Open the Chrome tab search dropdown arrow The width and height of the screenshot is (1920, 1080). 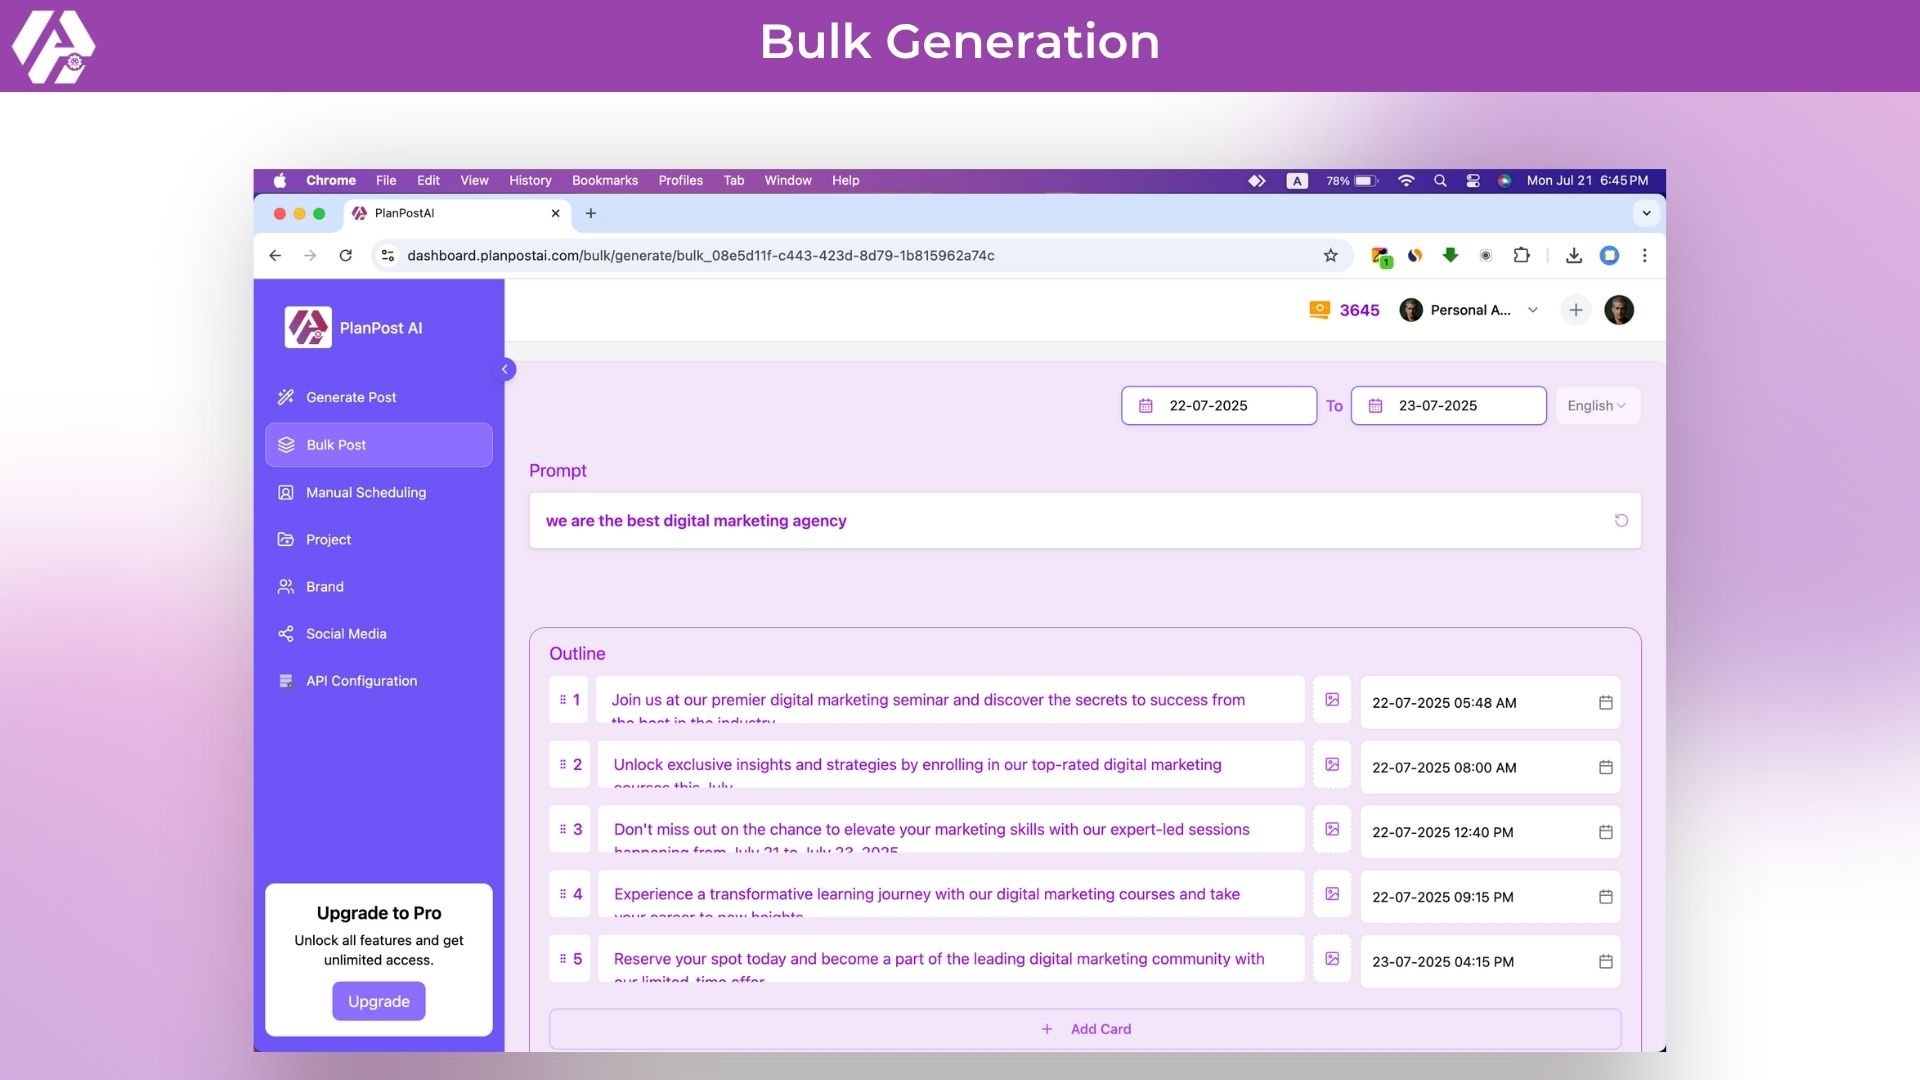1646,213
